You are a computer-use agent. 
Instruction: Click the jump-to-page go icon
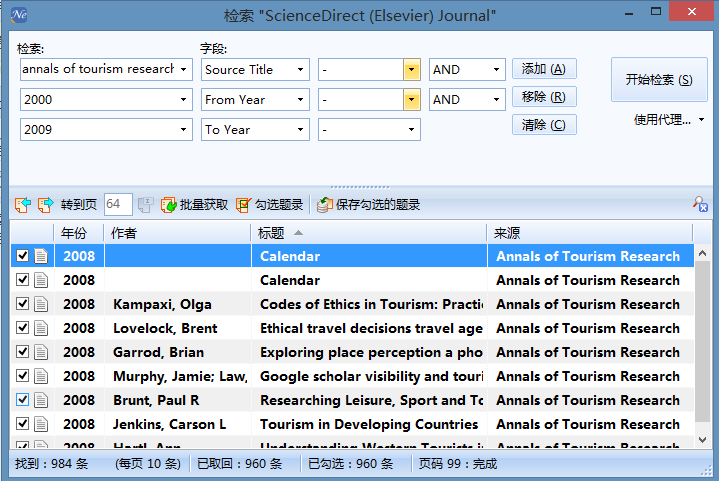click(145, 205)
